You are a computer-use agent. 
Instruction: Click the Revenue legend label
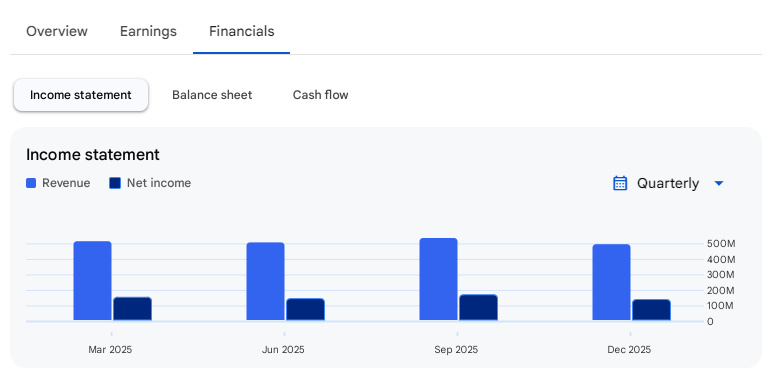click(66, 184)
